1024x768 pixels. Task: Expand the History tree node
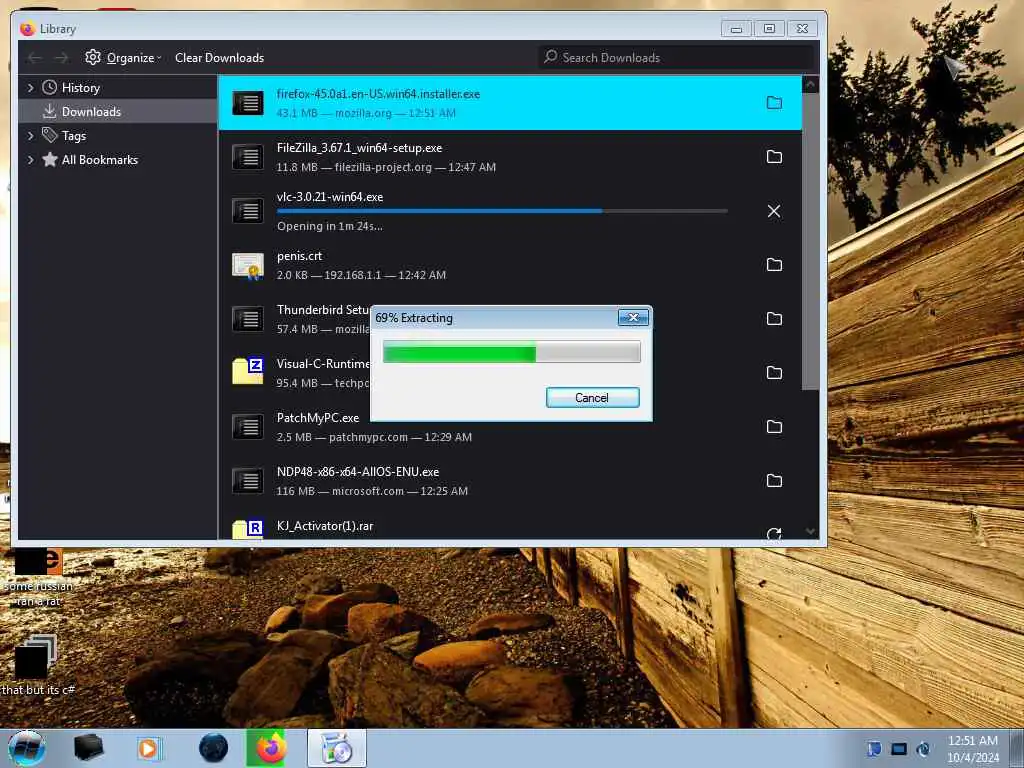click(30, 88)
